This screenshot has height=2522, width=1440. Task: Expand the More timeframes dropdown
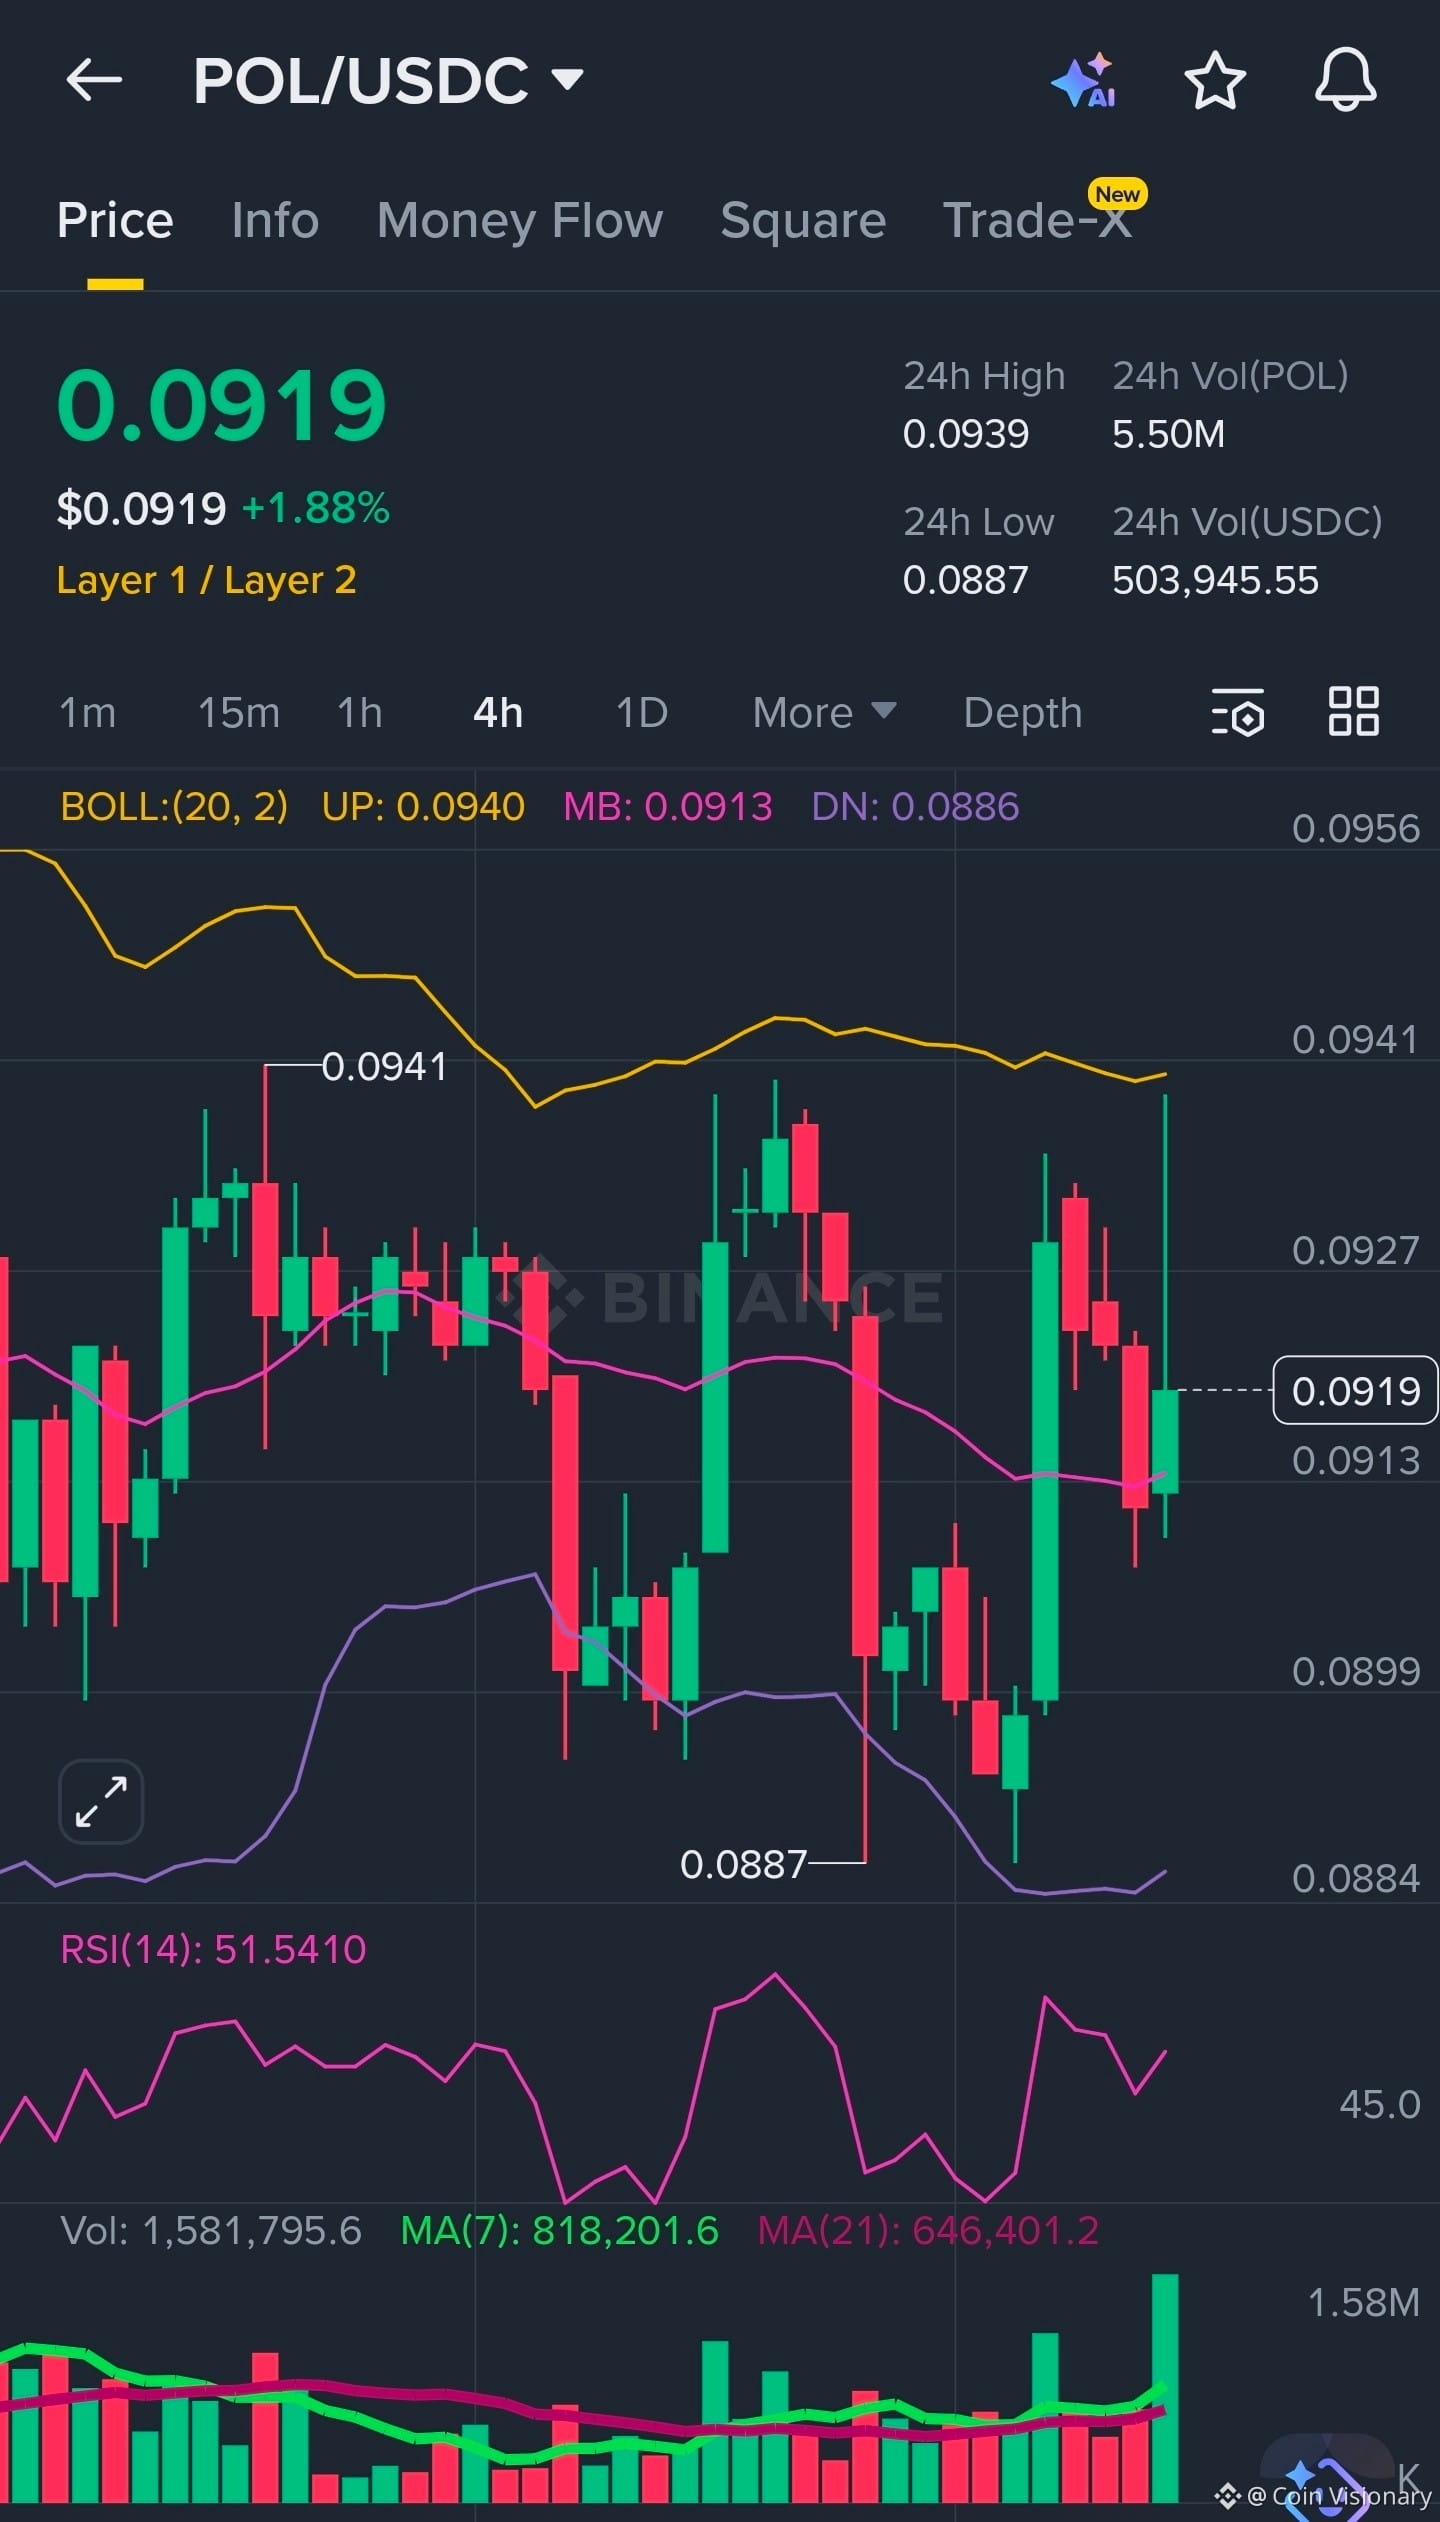824,713
